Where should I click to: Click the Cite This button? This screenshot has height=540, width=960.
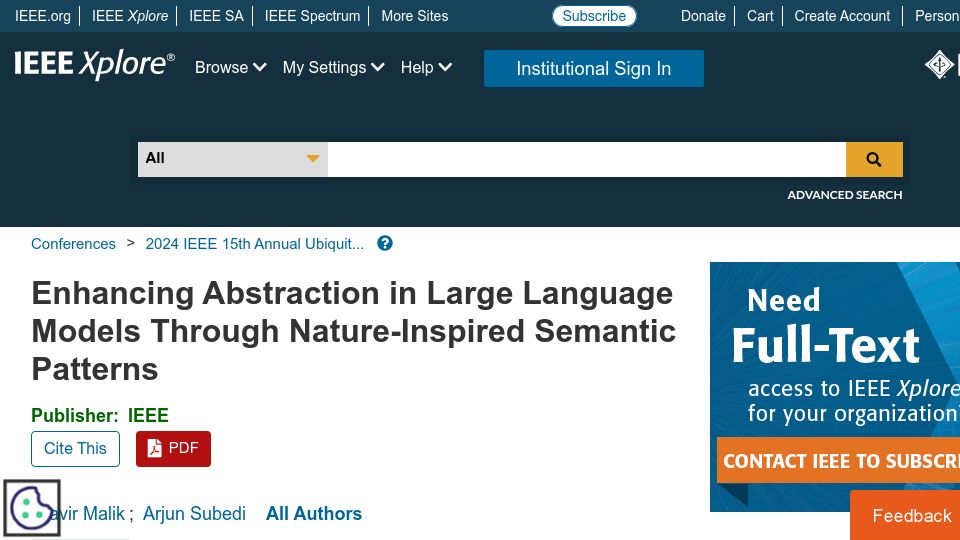point(75,449)
